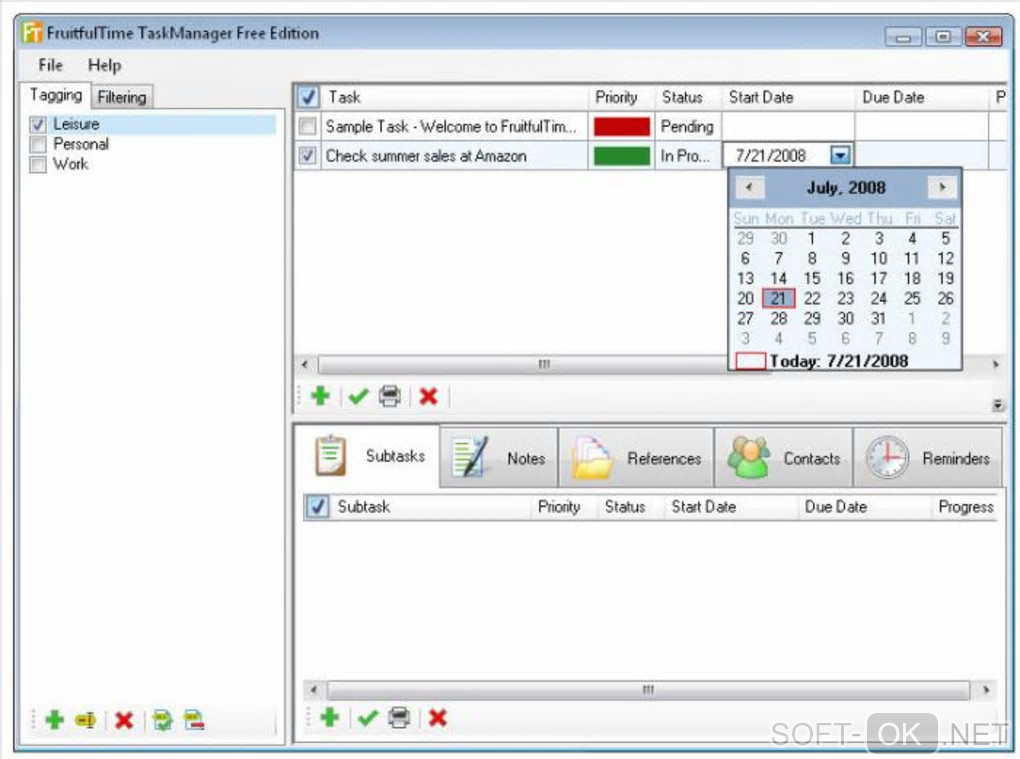Click the green priority swatch of Amazon task
1020x759 pixels.
[621, 155]
